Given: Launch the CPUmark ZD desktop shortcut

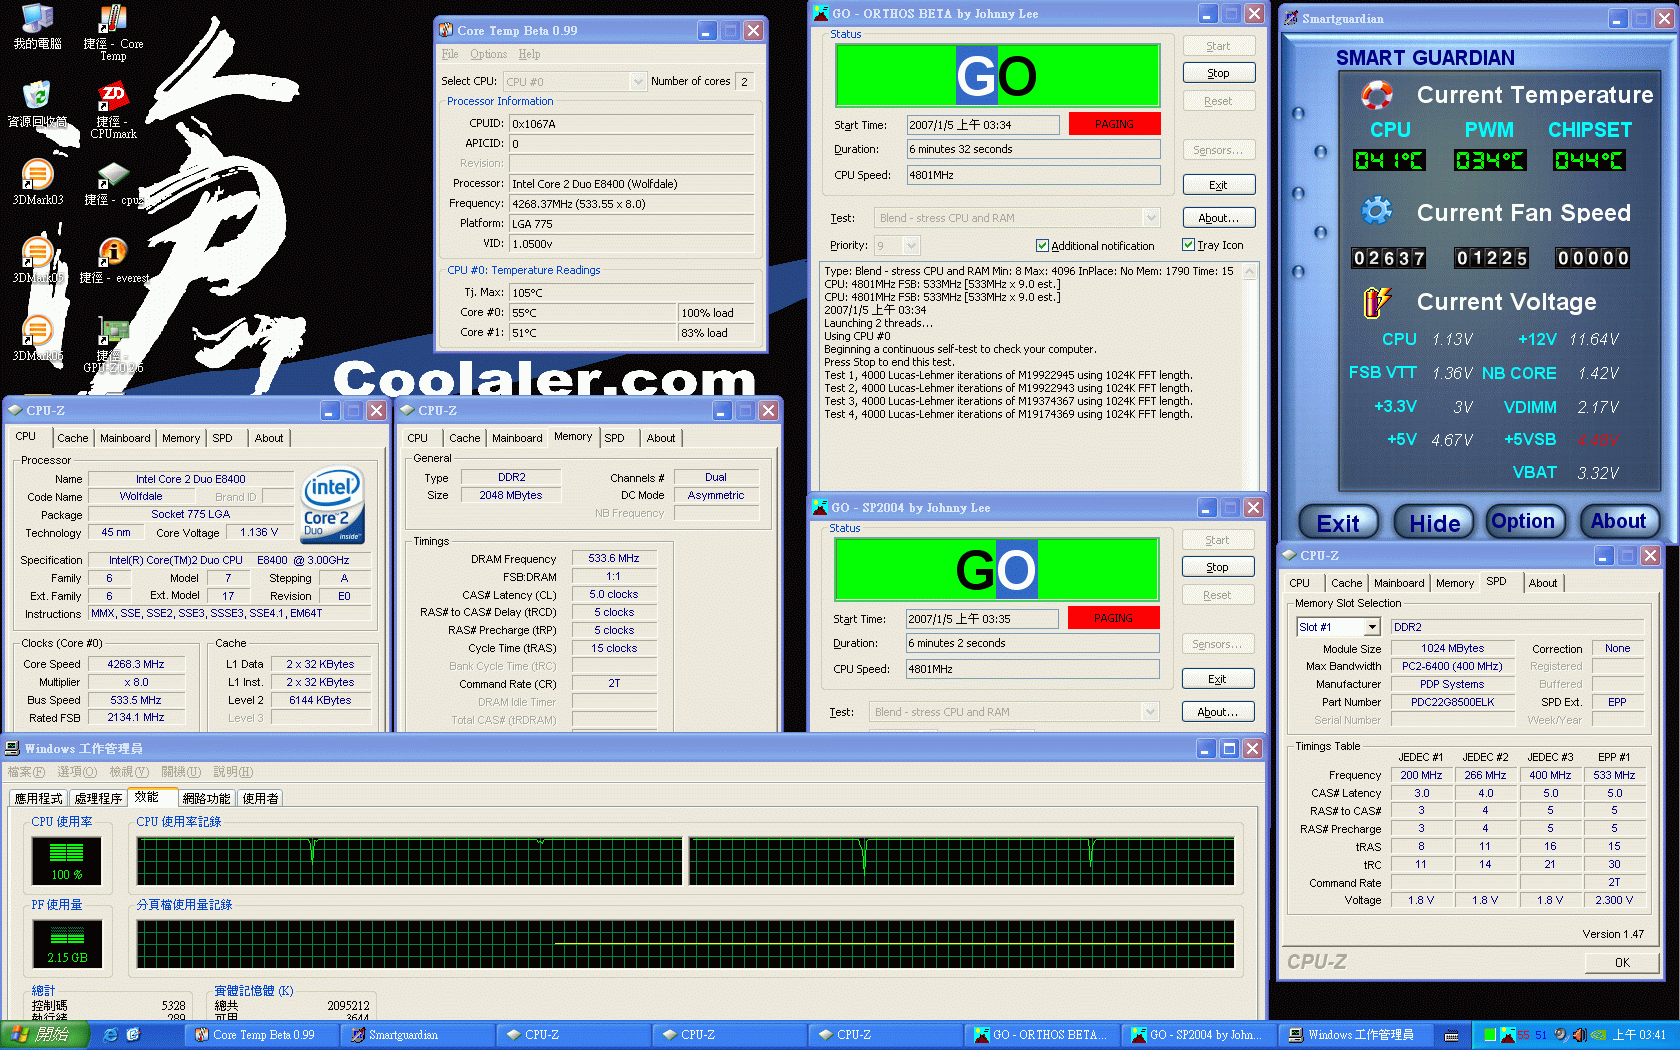Looking at the screenshot, I should [112, 96].
